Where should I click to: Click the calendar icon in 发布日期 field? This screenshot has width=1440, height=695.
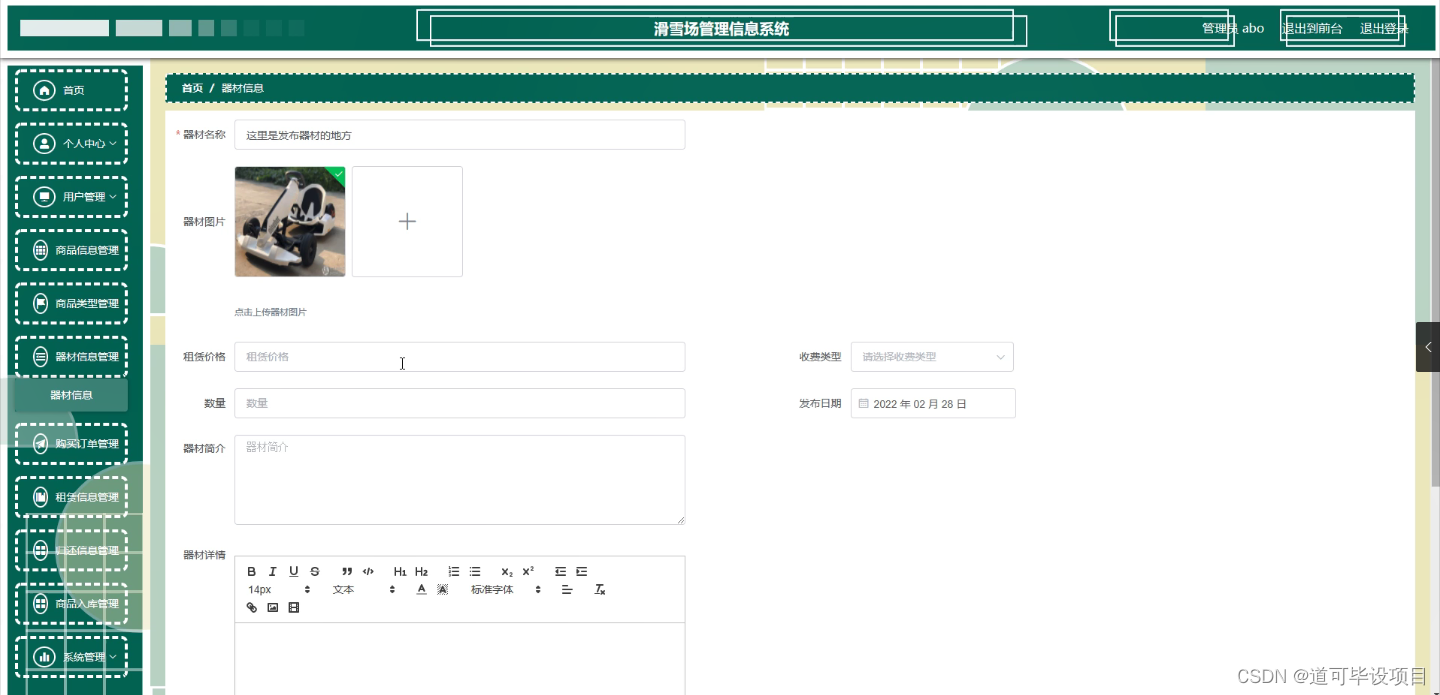coord(864,404)
